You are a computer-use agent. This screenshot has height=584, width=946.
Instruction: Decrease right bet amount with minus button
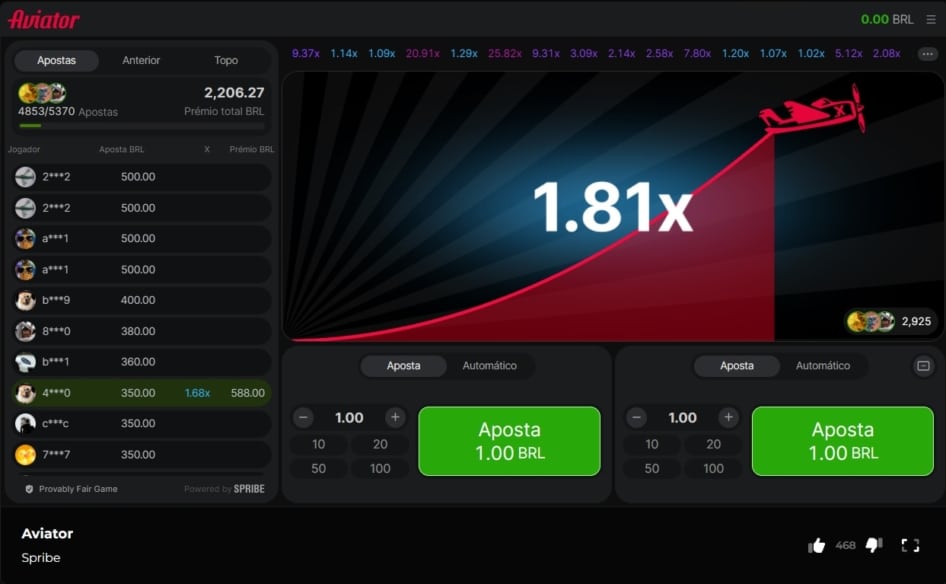click(636, 417)
